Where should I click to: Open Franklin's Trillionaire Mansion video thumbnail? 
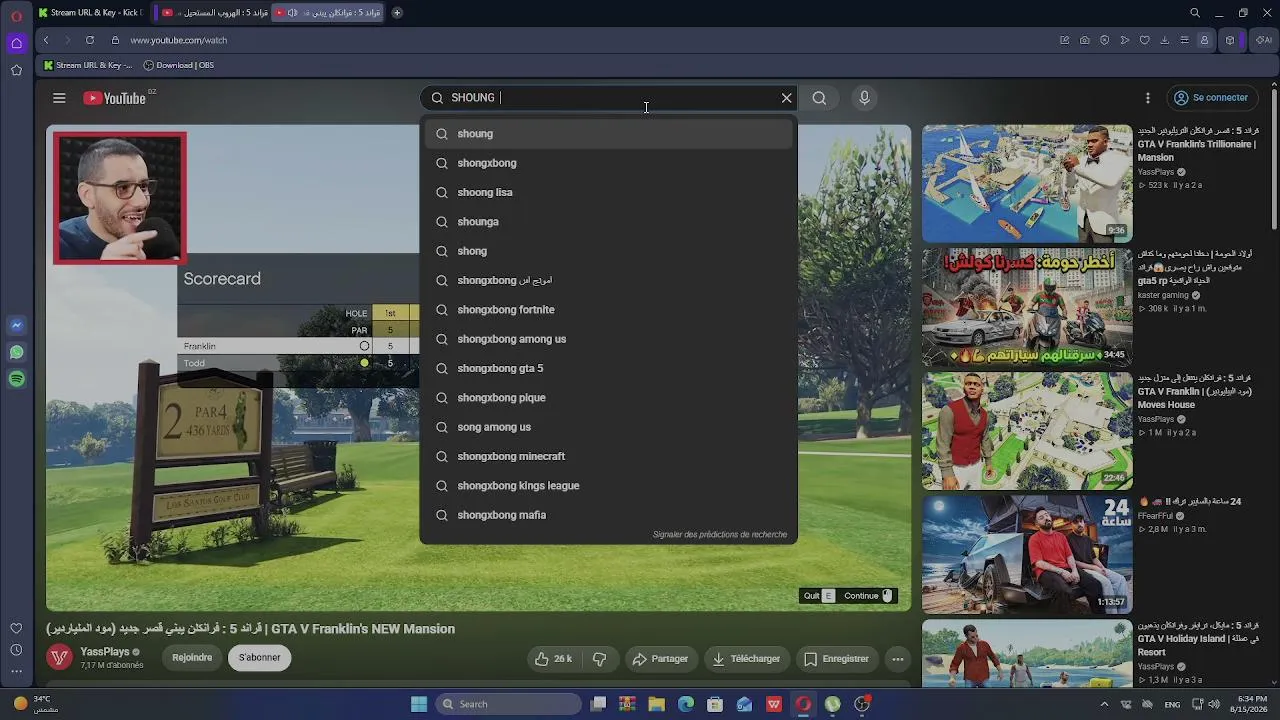pos(1027,183)
